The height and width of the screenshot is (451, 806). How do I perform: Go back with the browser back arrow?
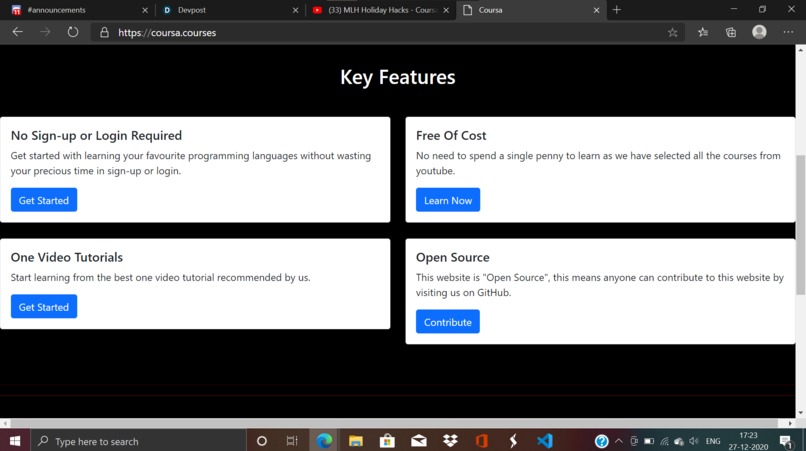(17, 32)
